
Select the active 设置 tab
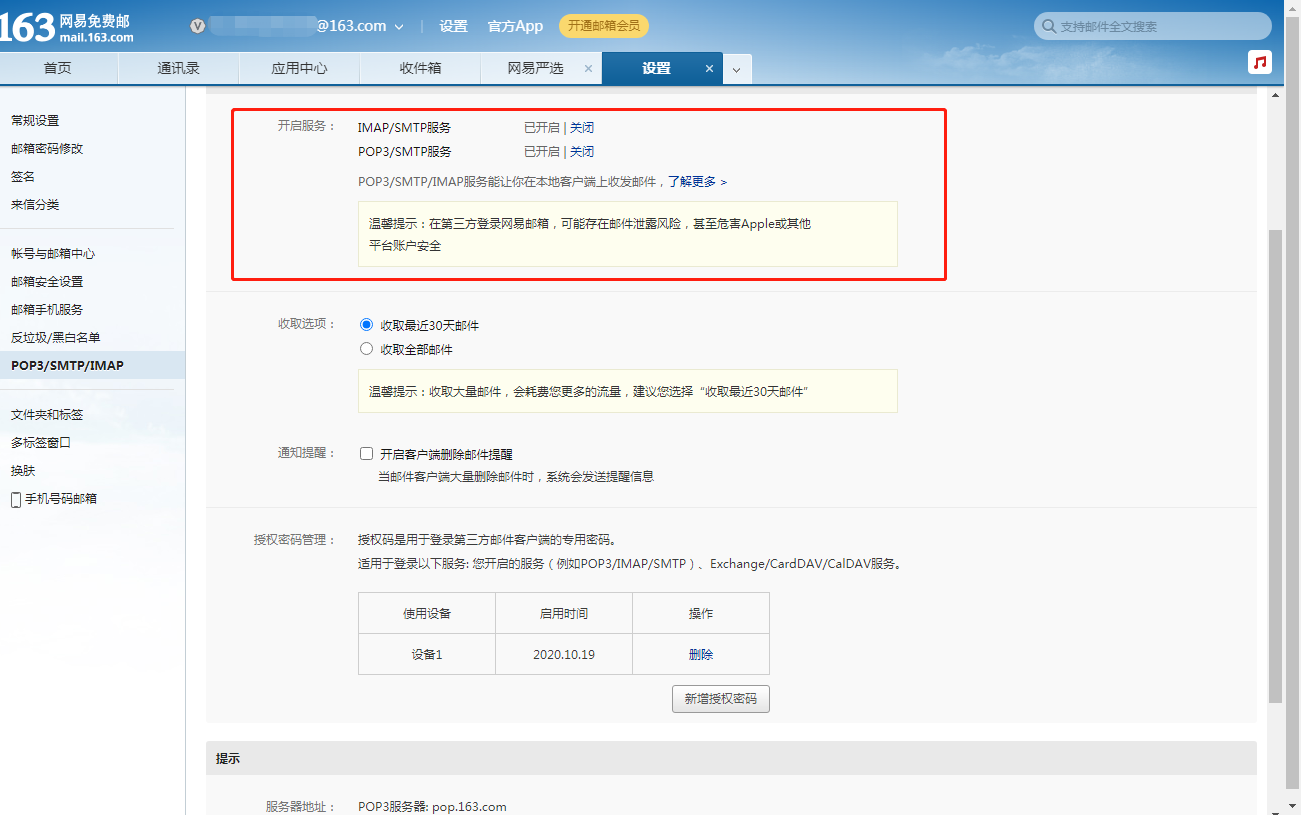tap(656, 69)
